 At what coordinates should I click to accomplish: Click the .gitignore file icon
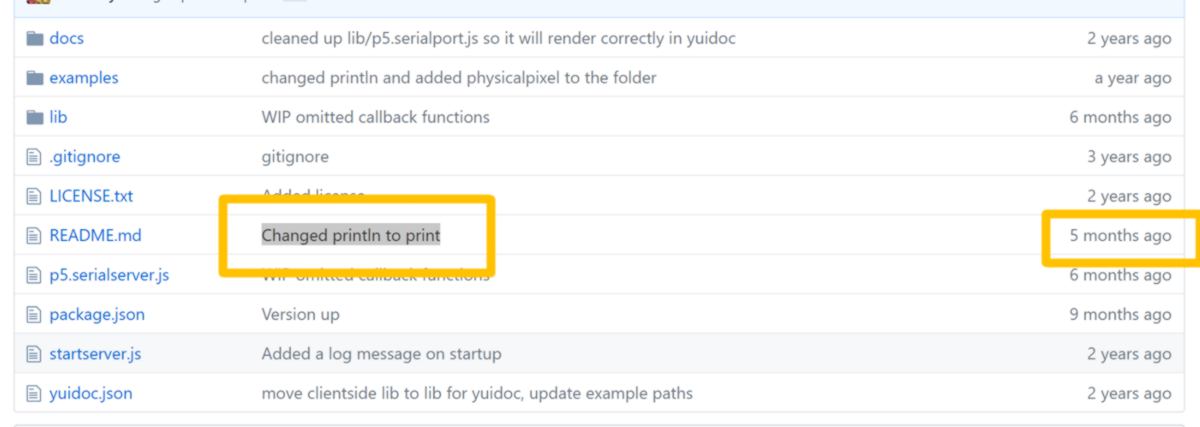coord(35,157)
